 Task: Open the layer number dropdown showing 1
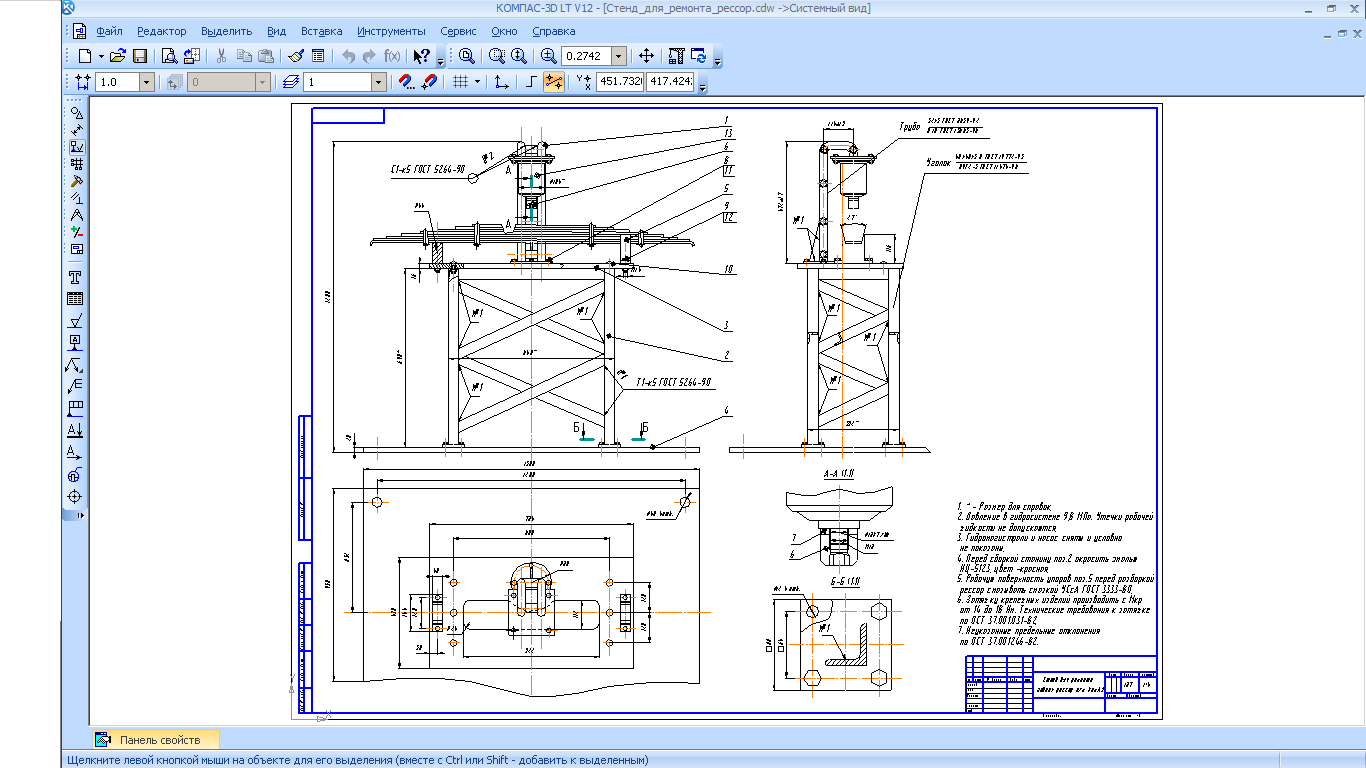point(378,82)
